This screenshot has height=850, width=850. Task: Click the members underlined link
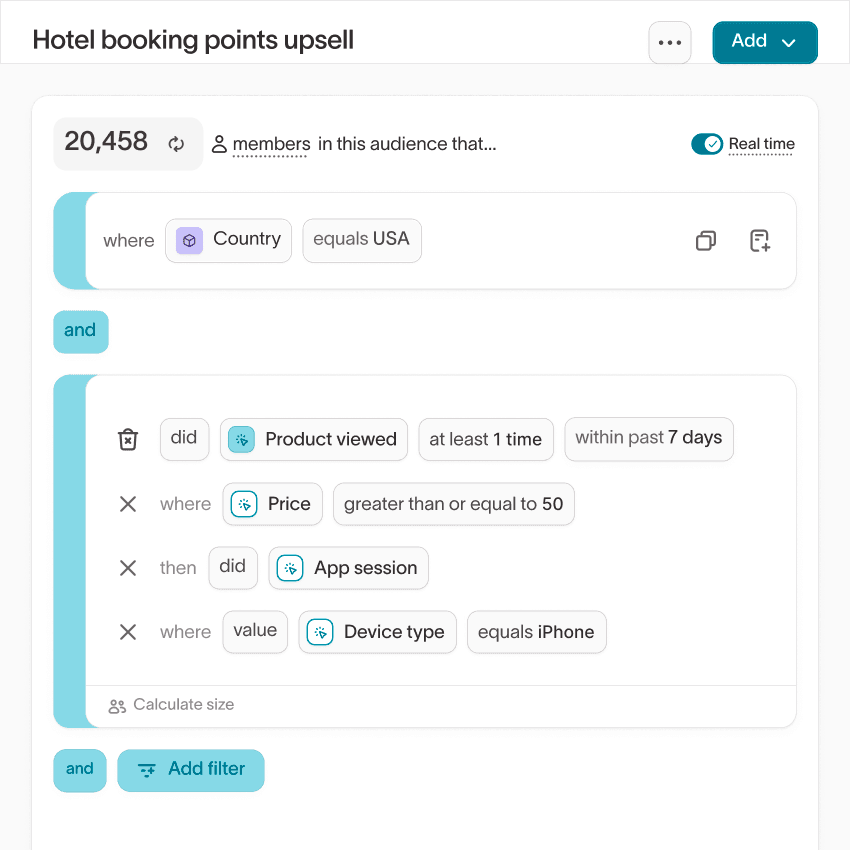(270, 144)
